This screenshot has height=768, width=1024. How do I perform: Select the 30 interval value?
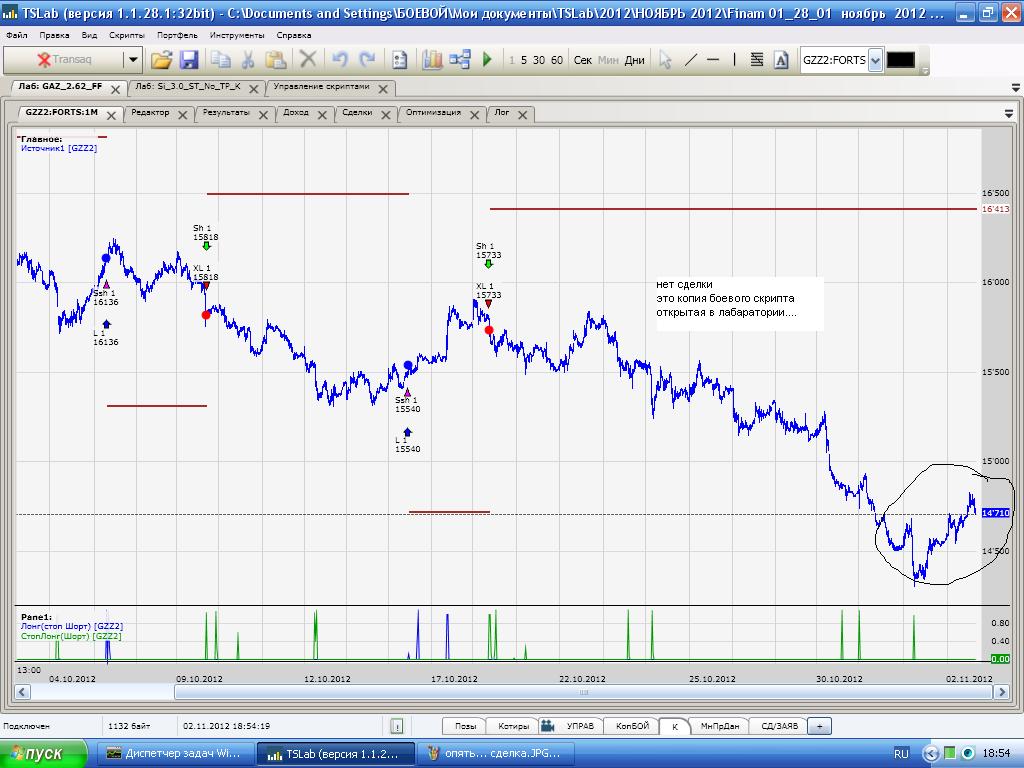click(x=539, y=60)
